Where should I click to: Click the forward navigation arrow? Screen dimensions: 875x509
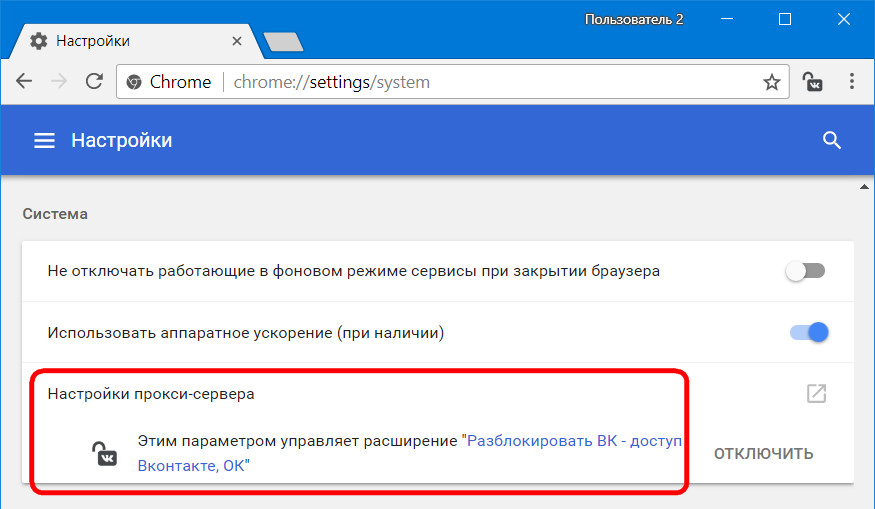pyautogui.click(x=59, y=81)
